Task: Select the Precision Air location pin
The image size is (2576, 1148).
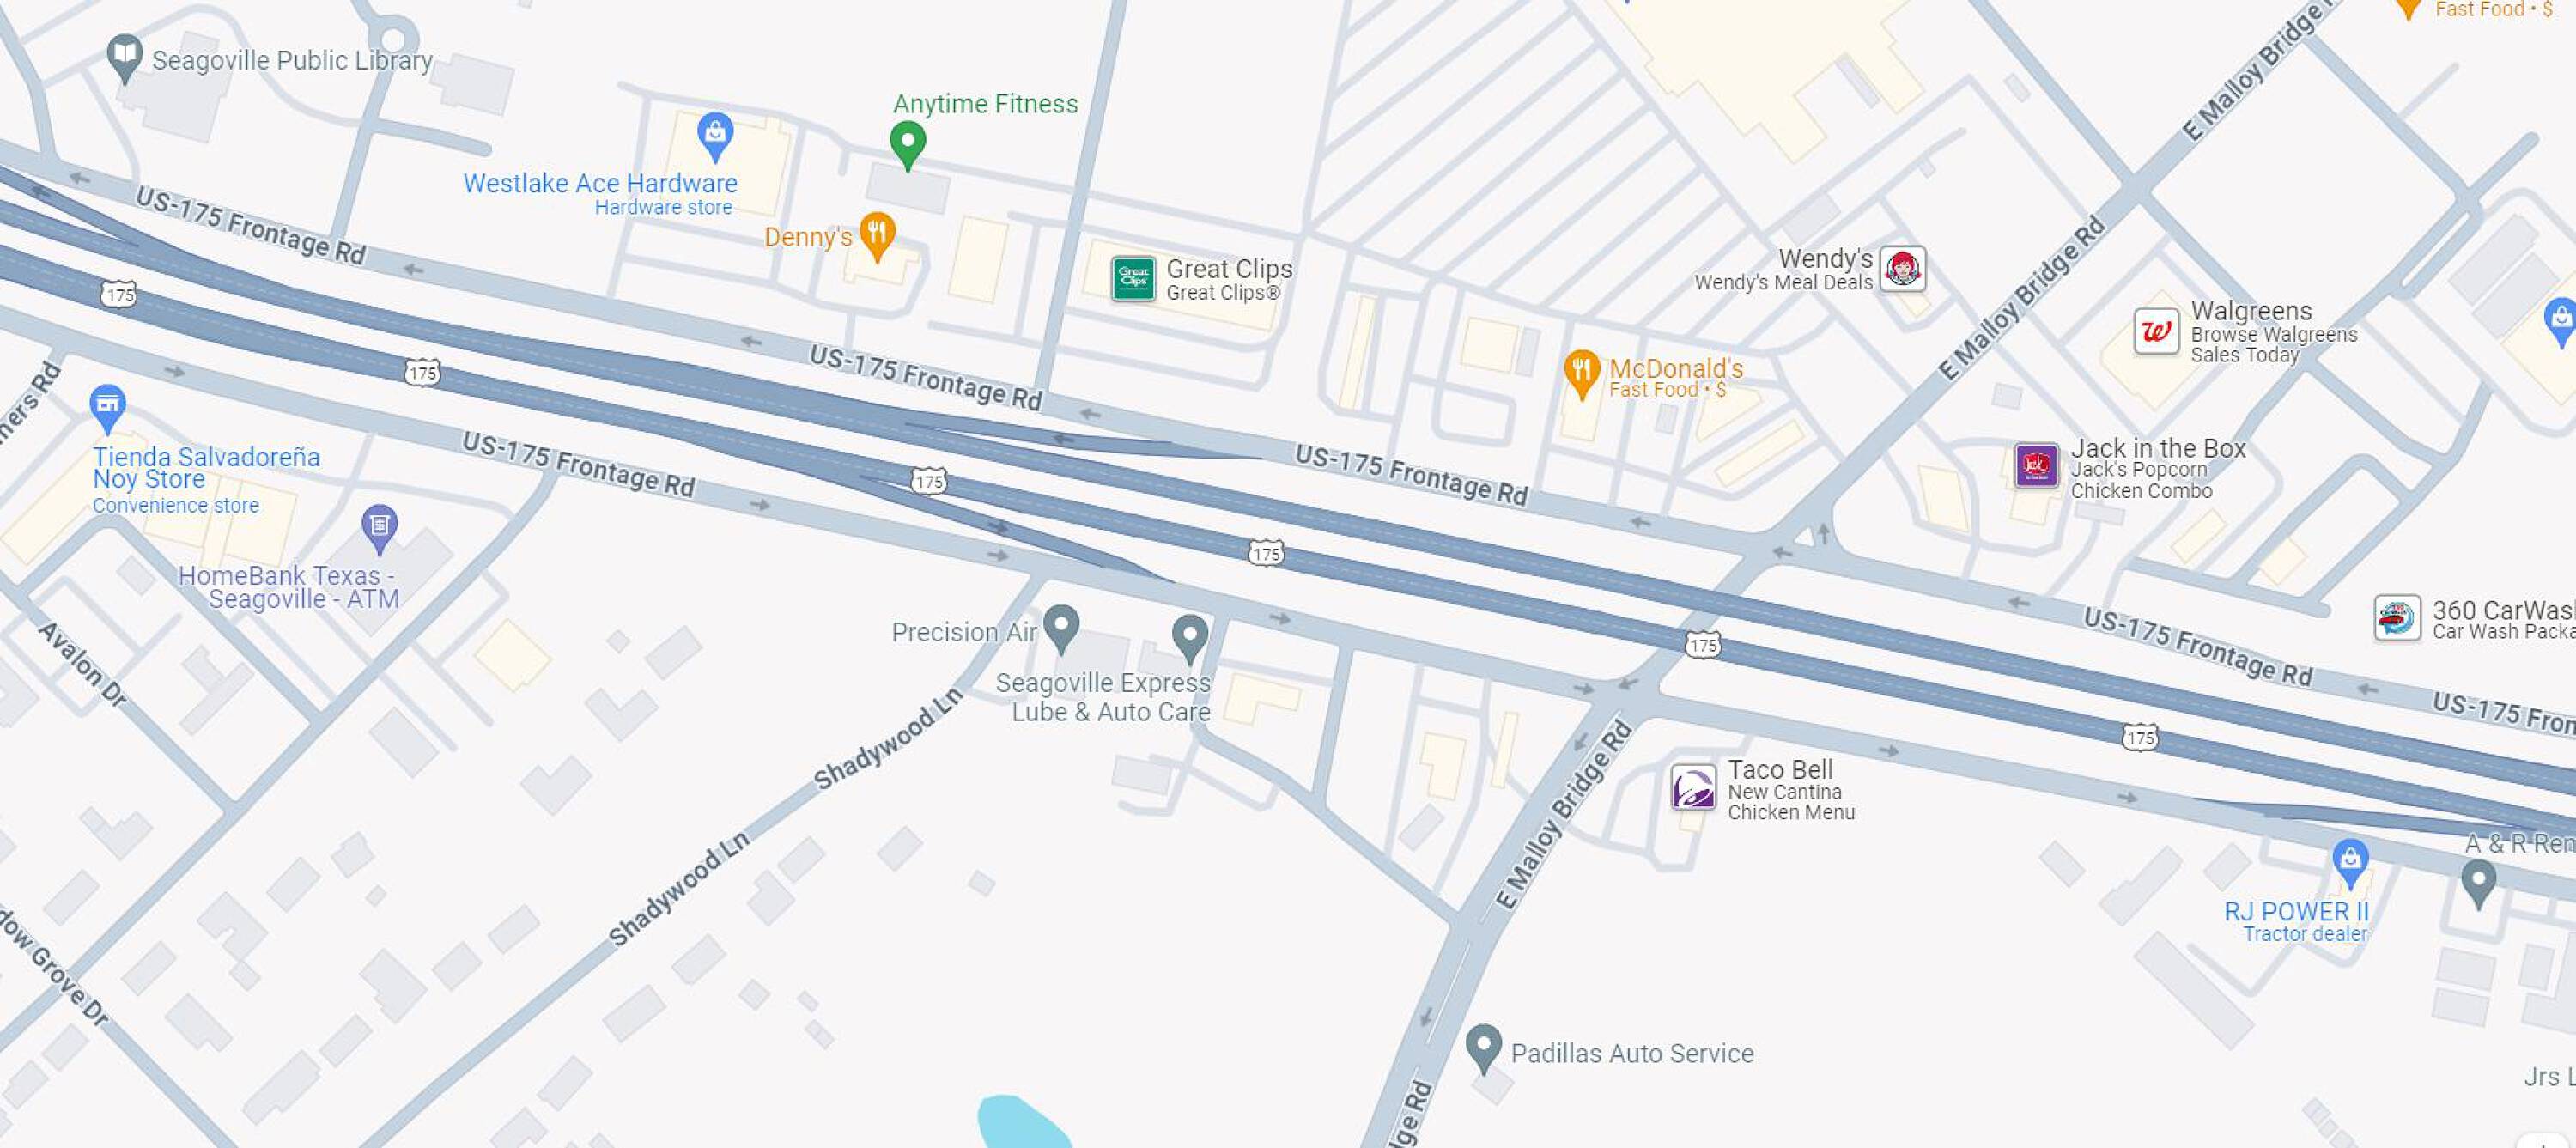Action: tap(1060, 628)
